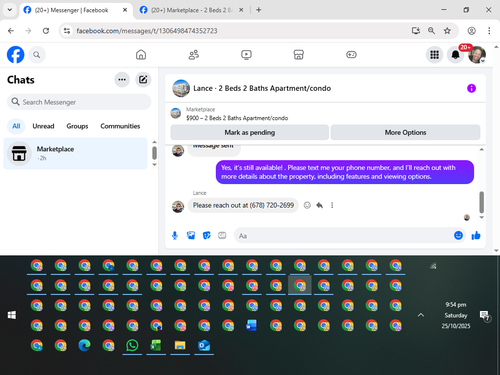The image size is (500, 375).
Task: Open the account profile picture menu
Action: pos(477,55)
